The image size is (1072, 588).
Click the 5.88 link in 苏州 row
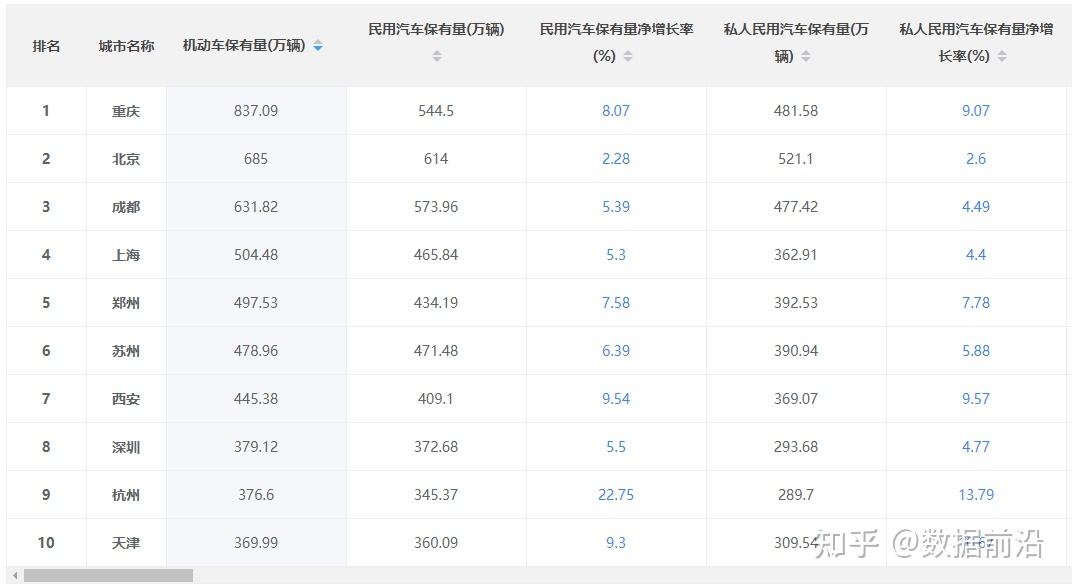coord(976,351)
